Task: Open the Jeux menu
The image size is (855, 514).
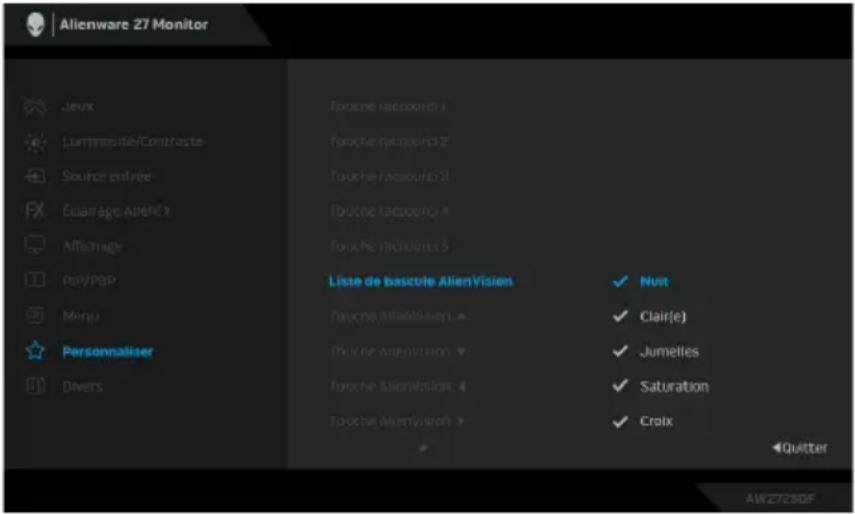Action: [77, 106]
